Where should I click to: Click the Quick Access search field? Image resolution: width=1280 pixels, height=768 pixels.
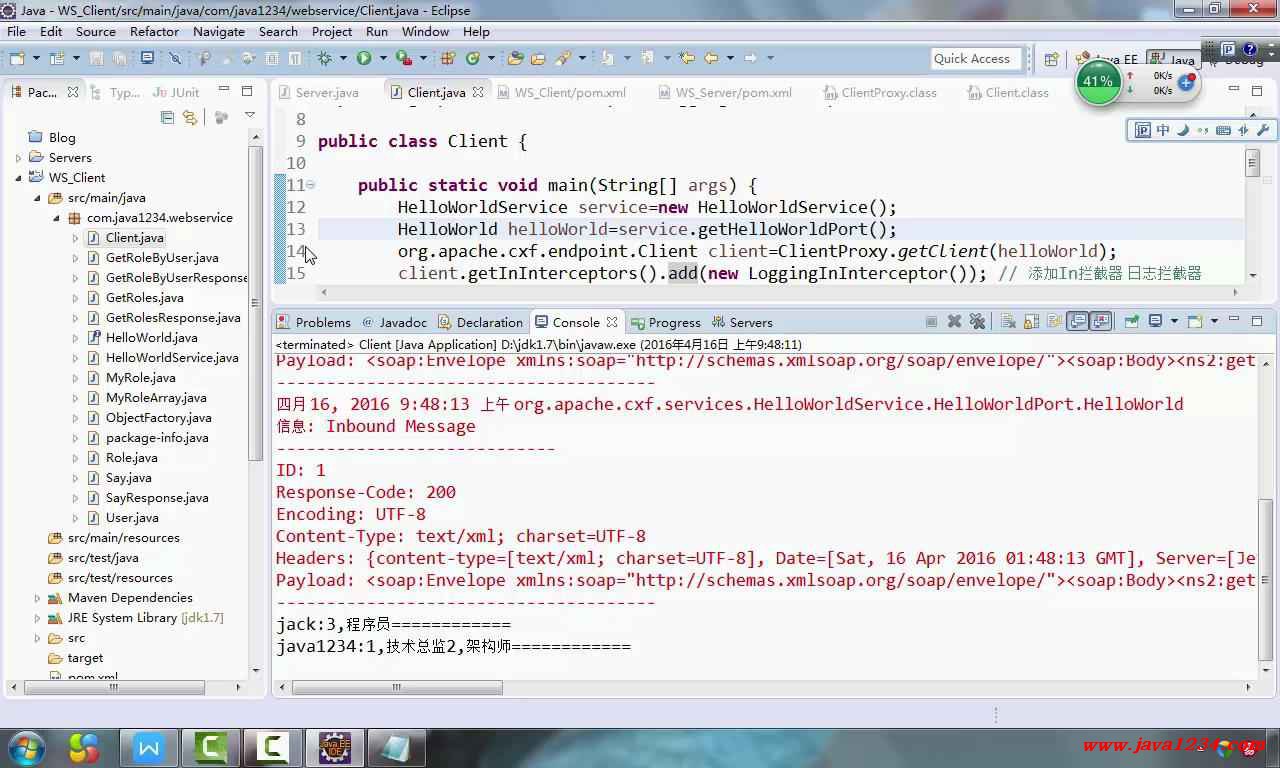[x=975, y=59]
